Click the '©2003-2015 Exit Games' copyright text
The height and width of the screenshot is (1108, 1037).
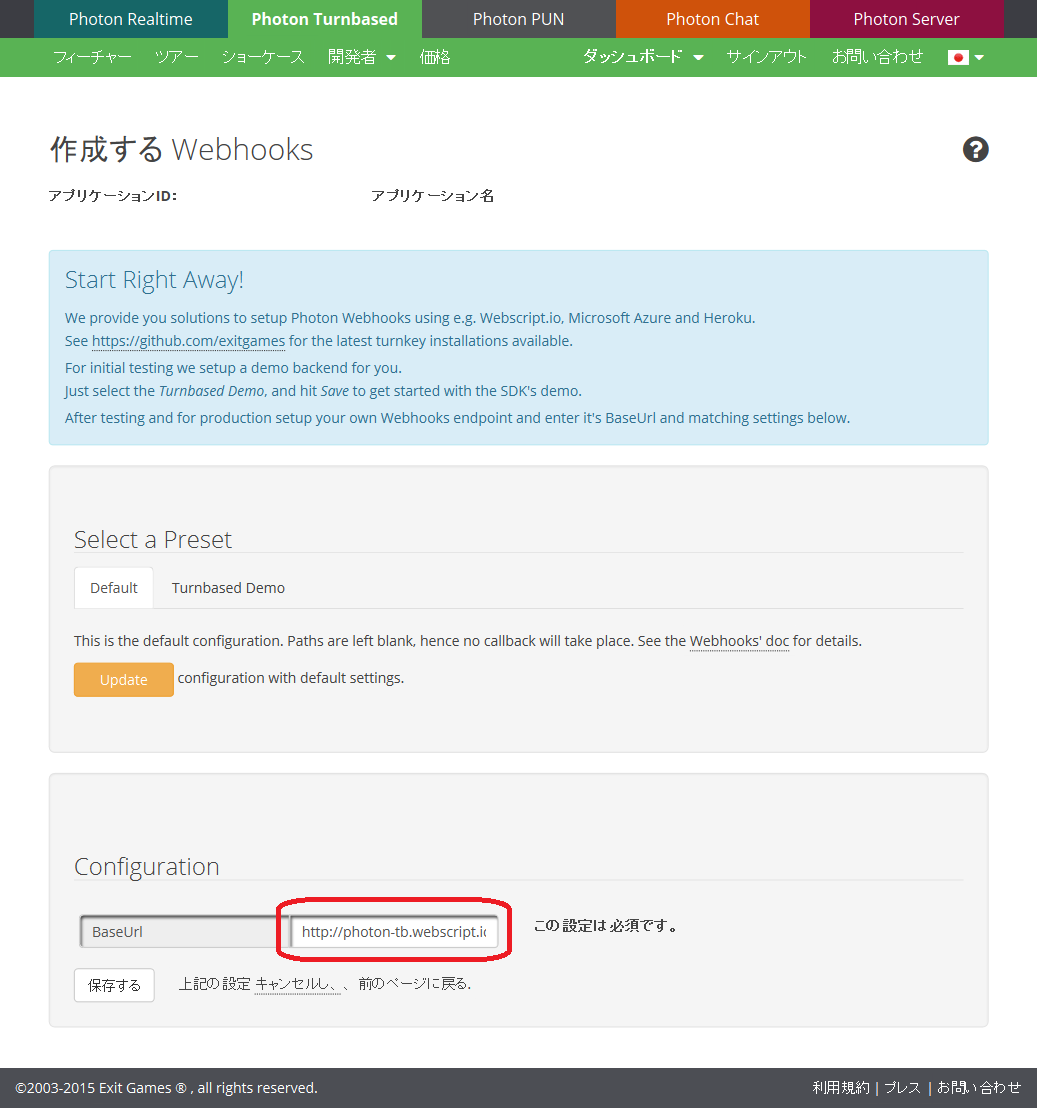point(167,1088)
